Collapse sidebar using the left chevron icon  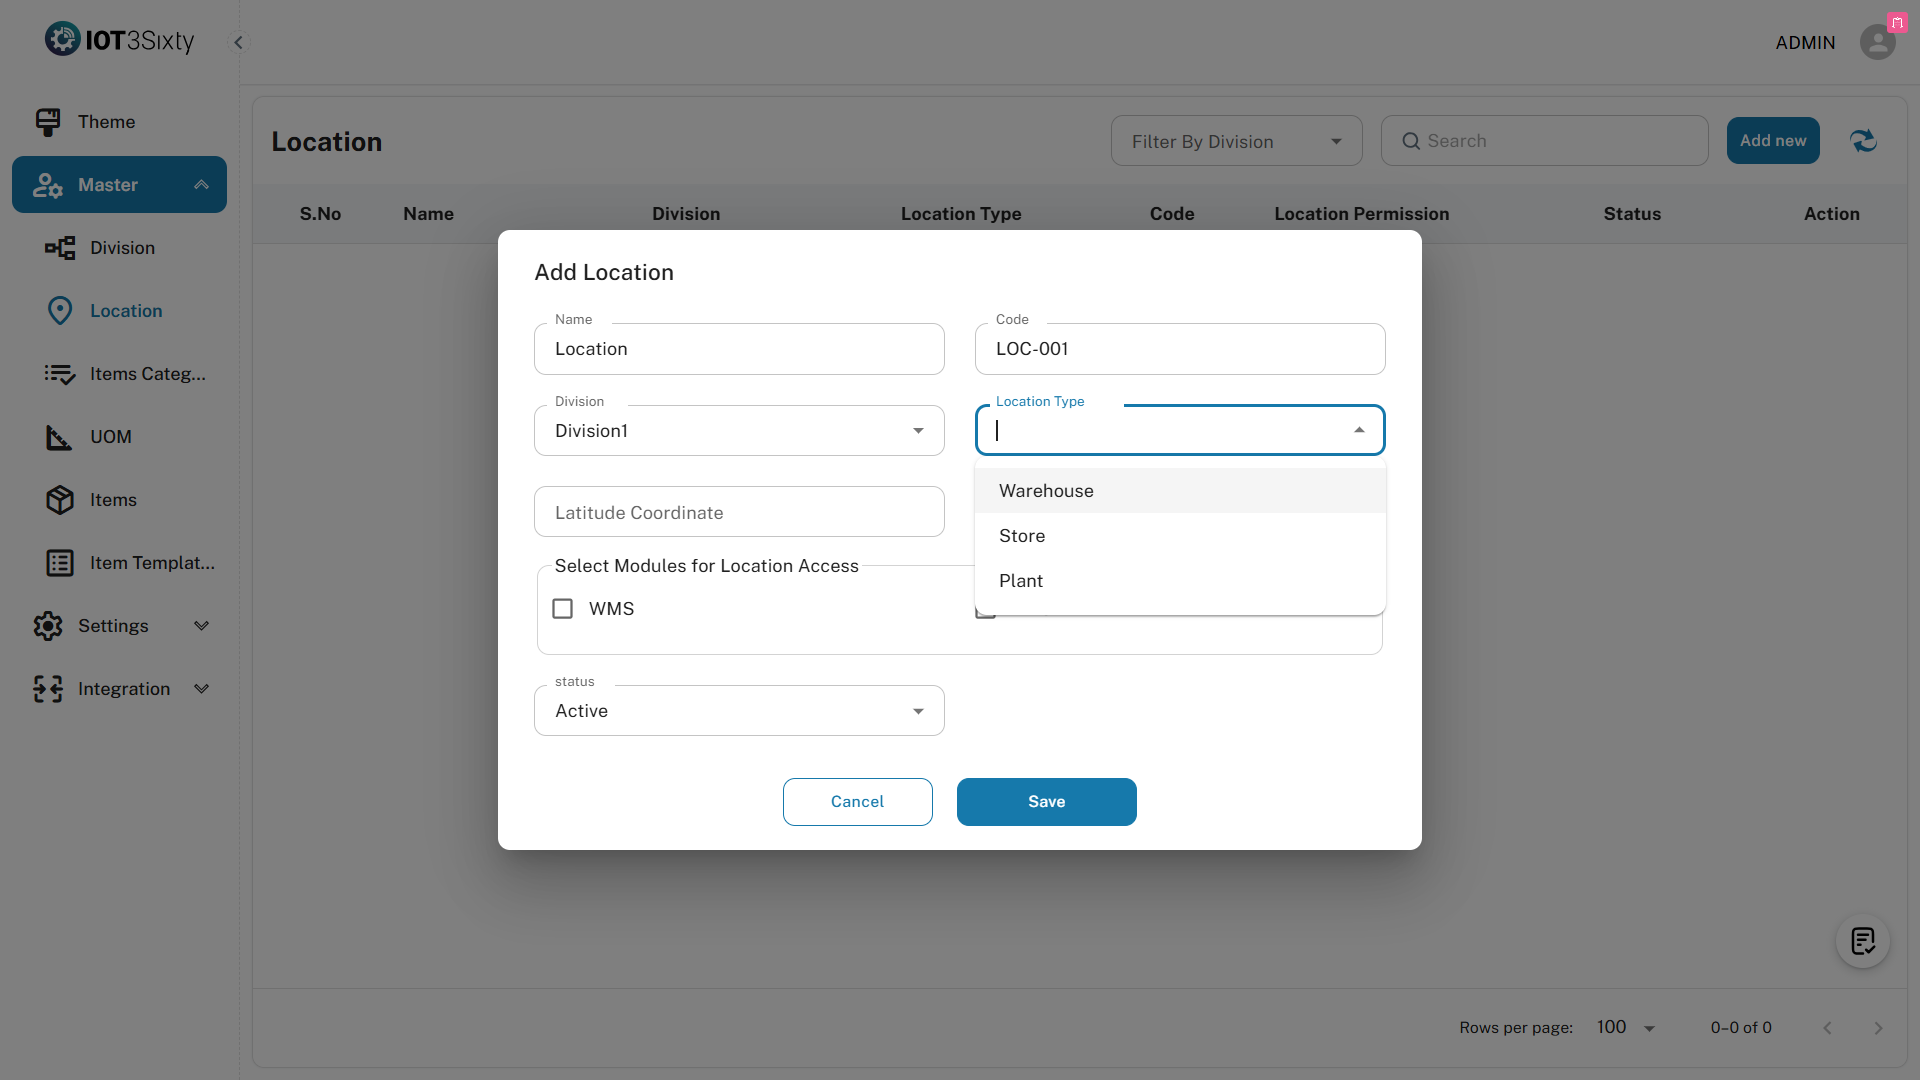tap(238, 42)
